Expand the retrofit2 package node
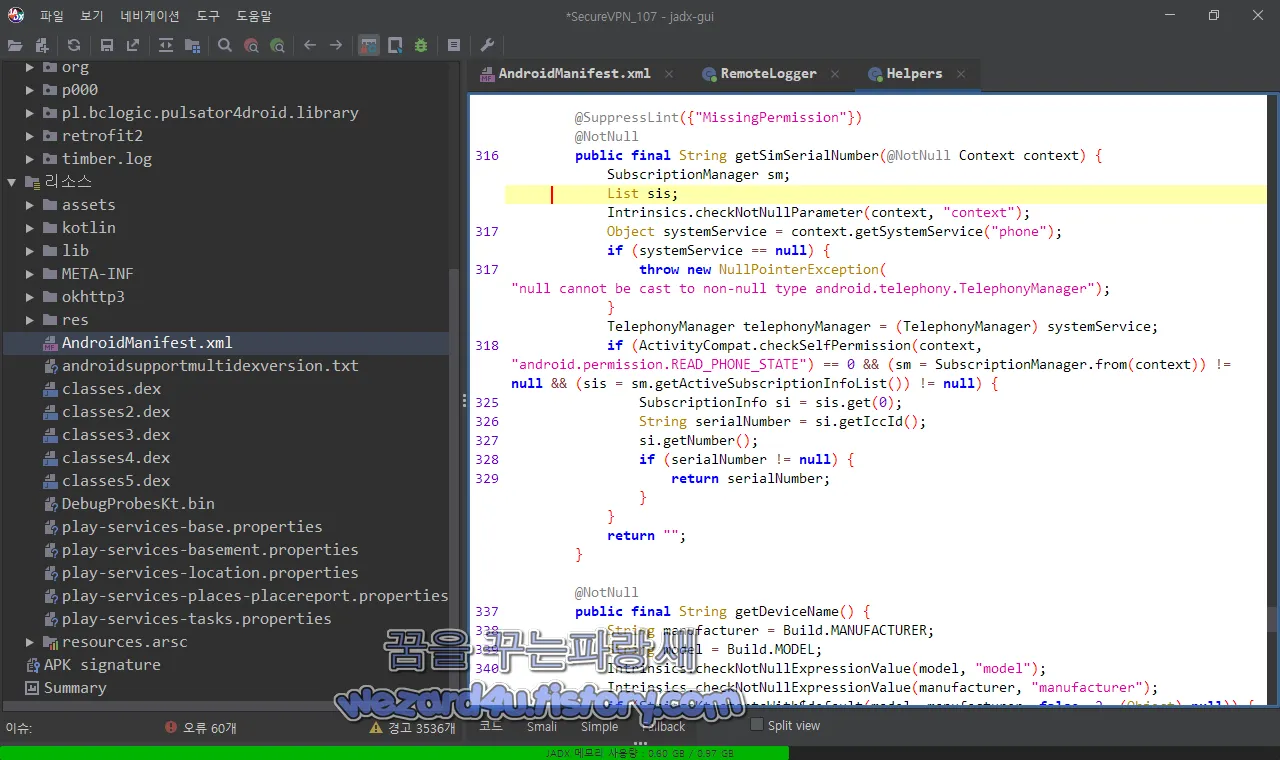This screenshot has height=760, width=1280. click(x=30, y=136)
